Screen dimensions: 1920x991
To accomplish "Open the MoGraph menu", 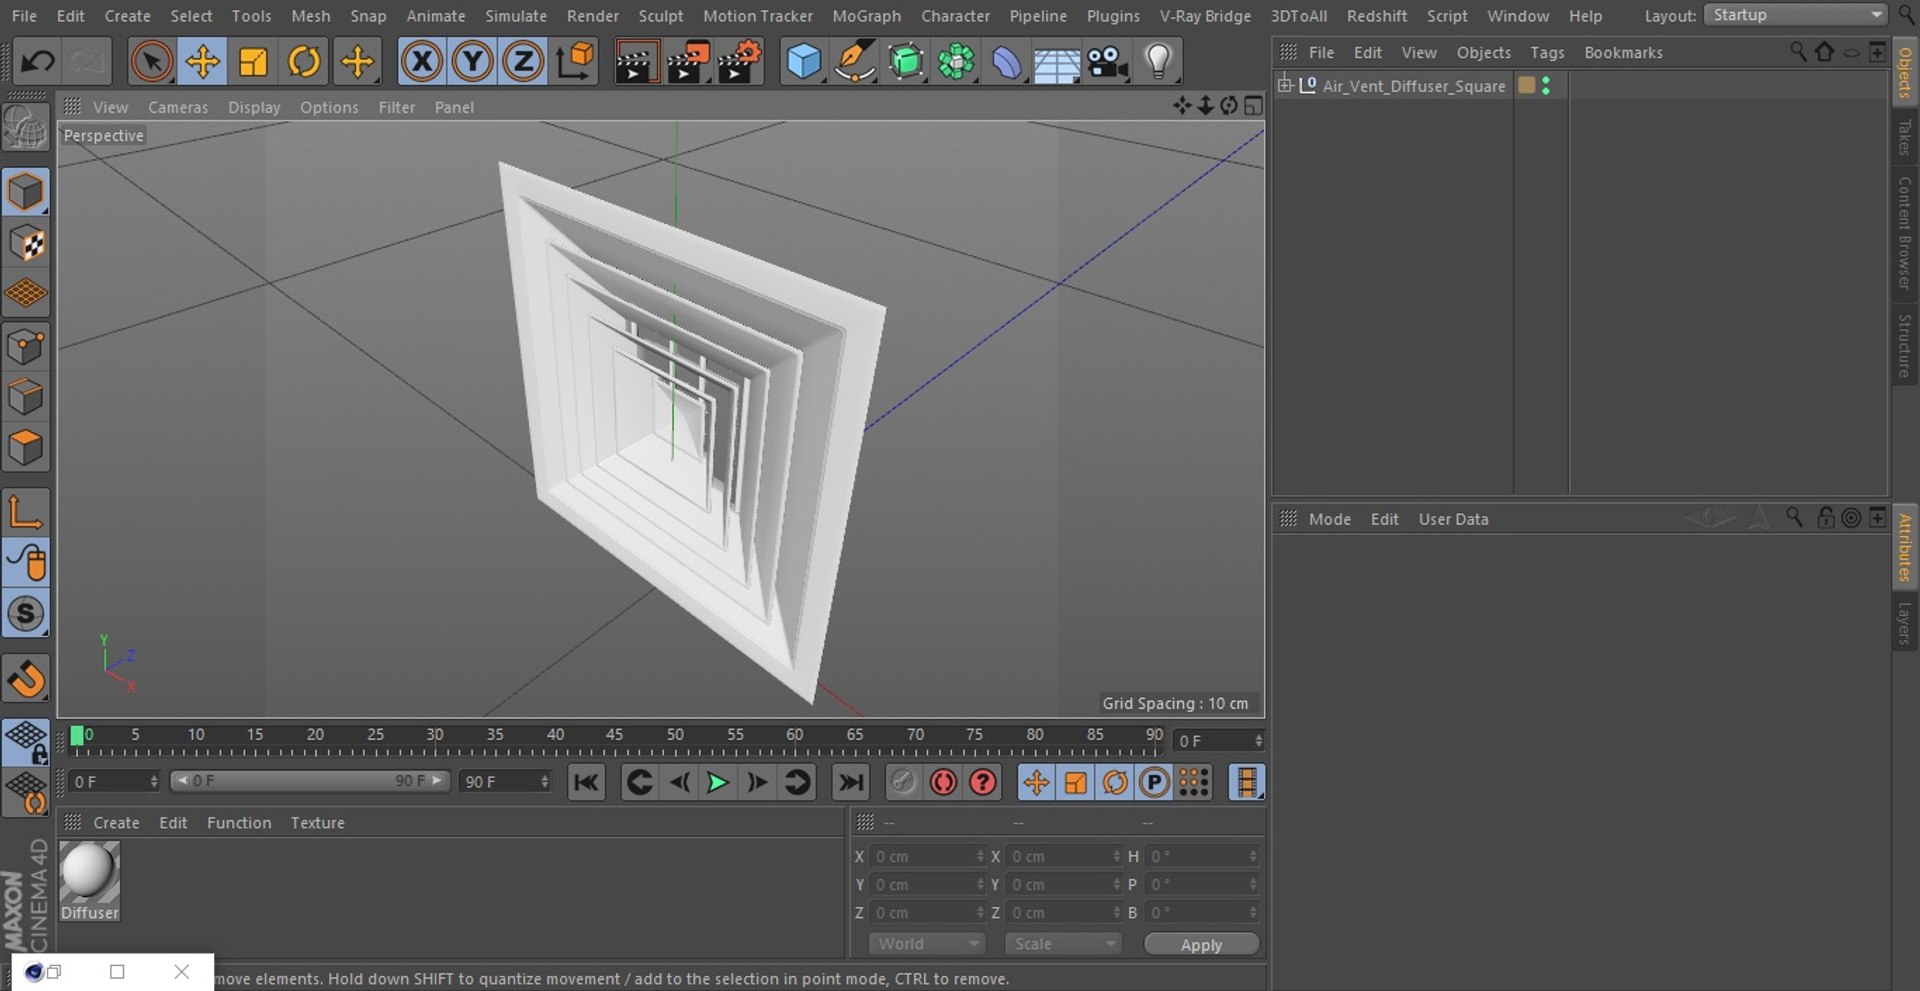I will tap(866, 16).
